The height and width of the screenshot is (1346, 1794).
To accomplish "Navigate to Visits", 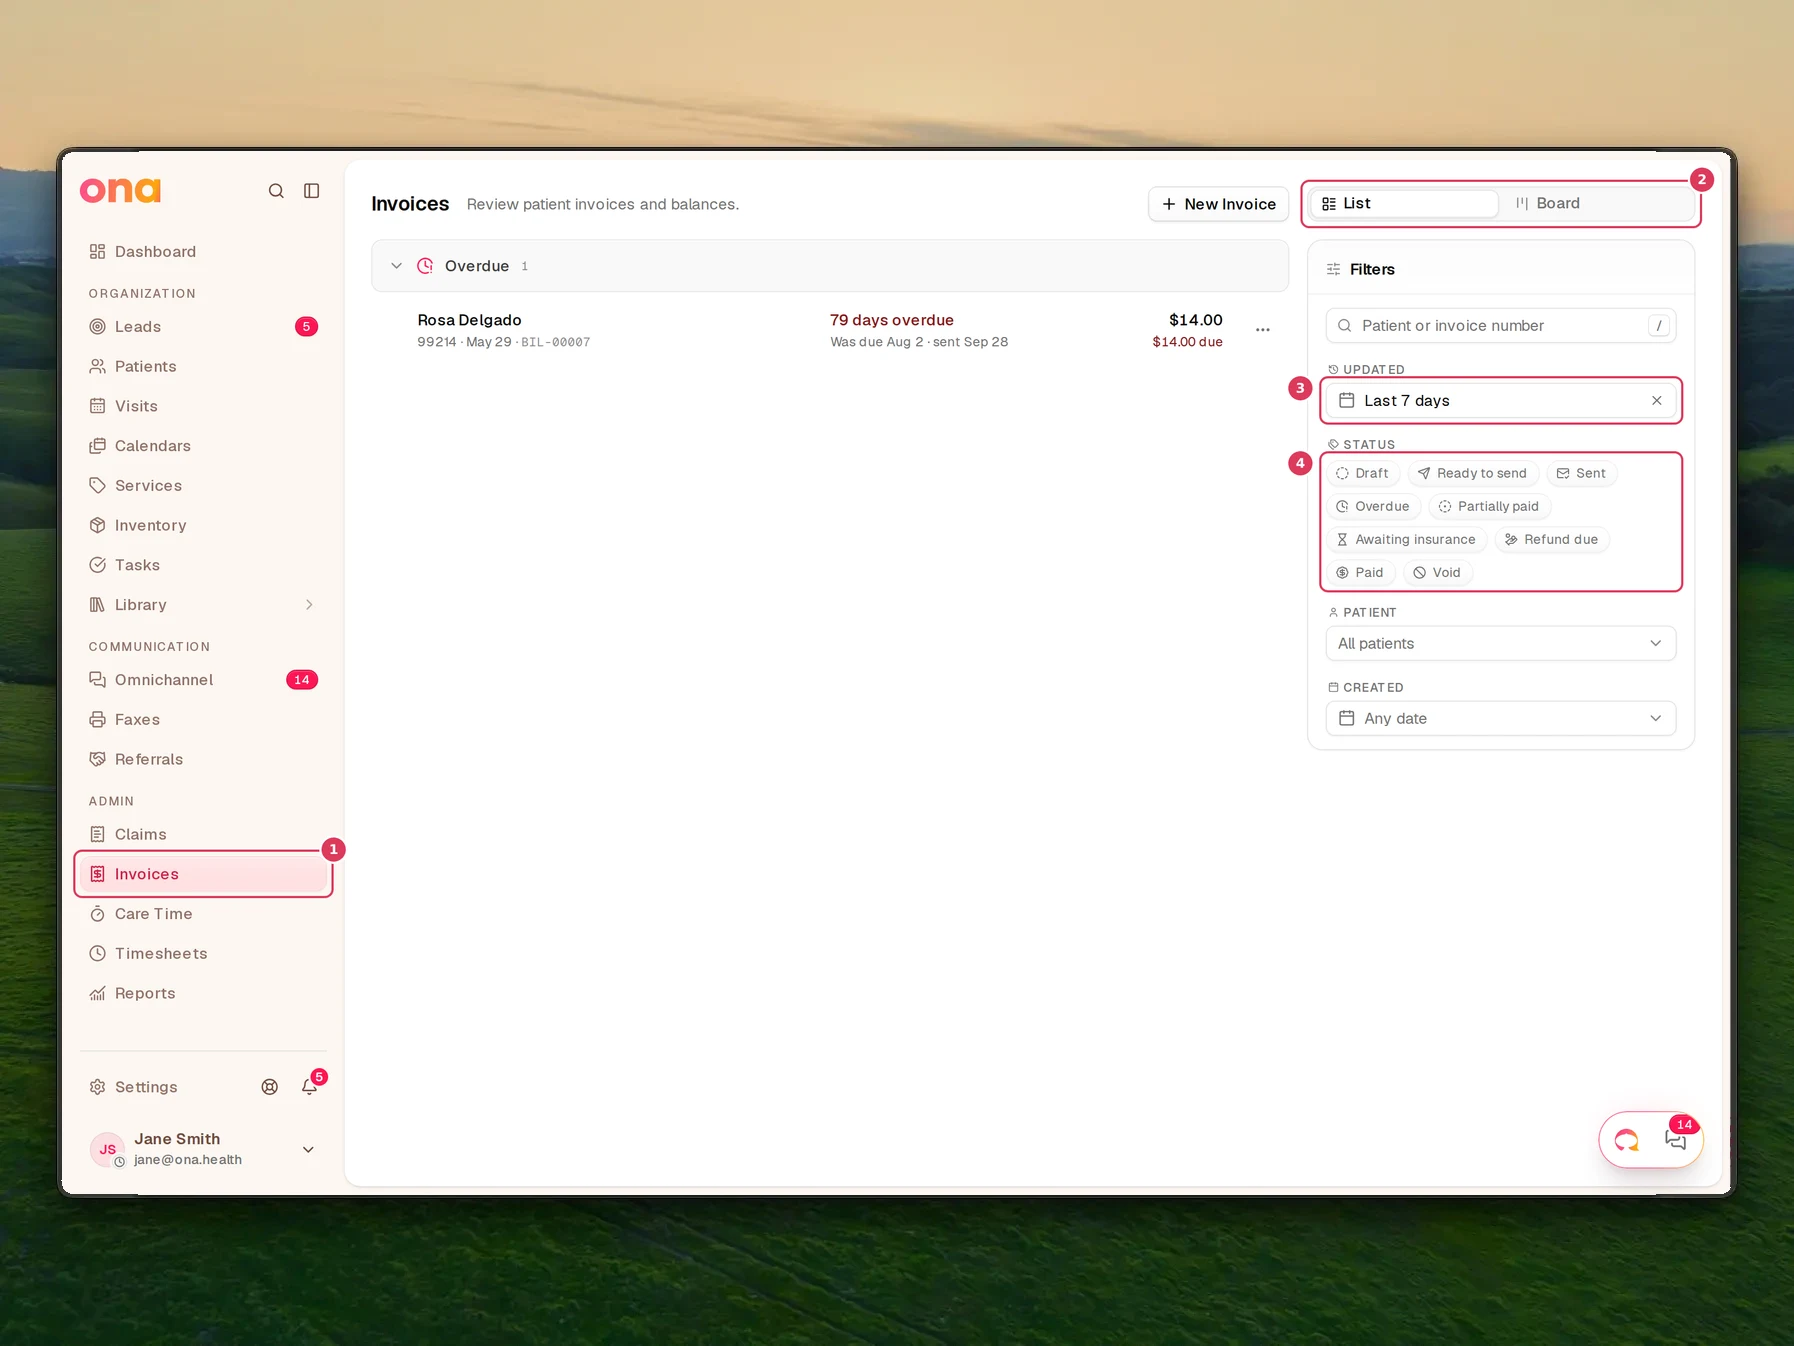I will tap(203, 406).
